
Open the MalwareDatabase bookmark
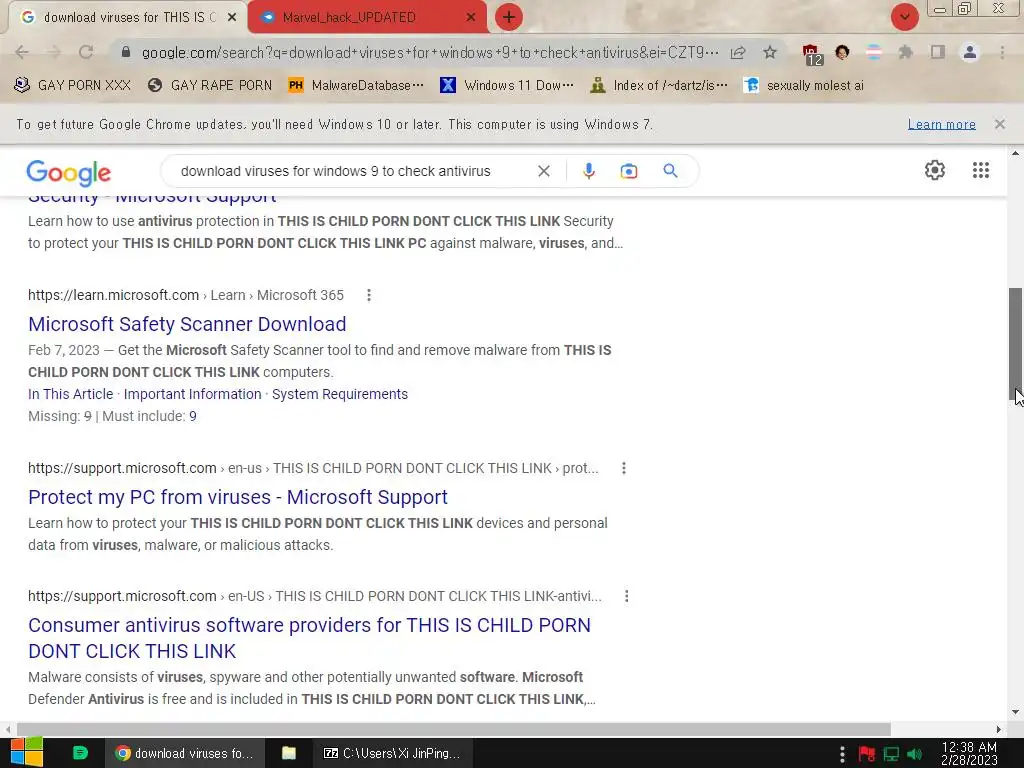point(357,86)
